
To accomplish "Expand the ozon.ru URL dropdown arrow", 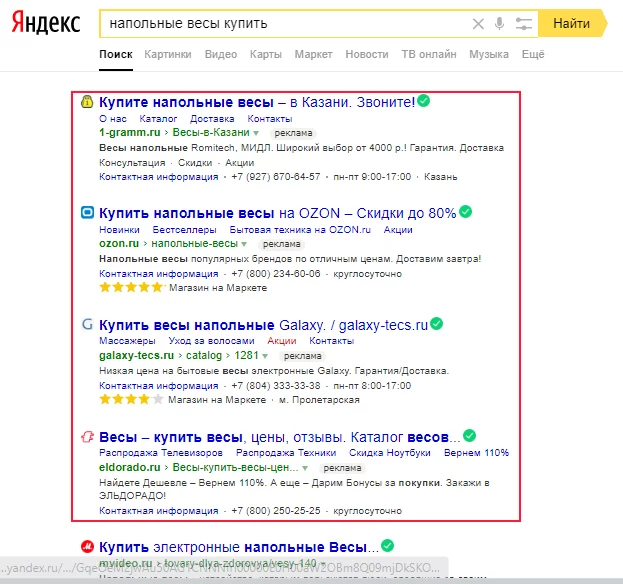I will [x=244, y=244].
